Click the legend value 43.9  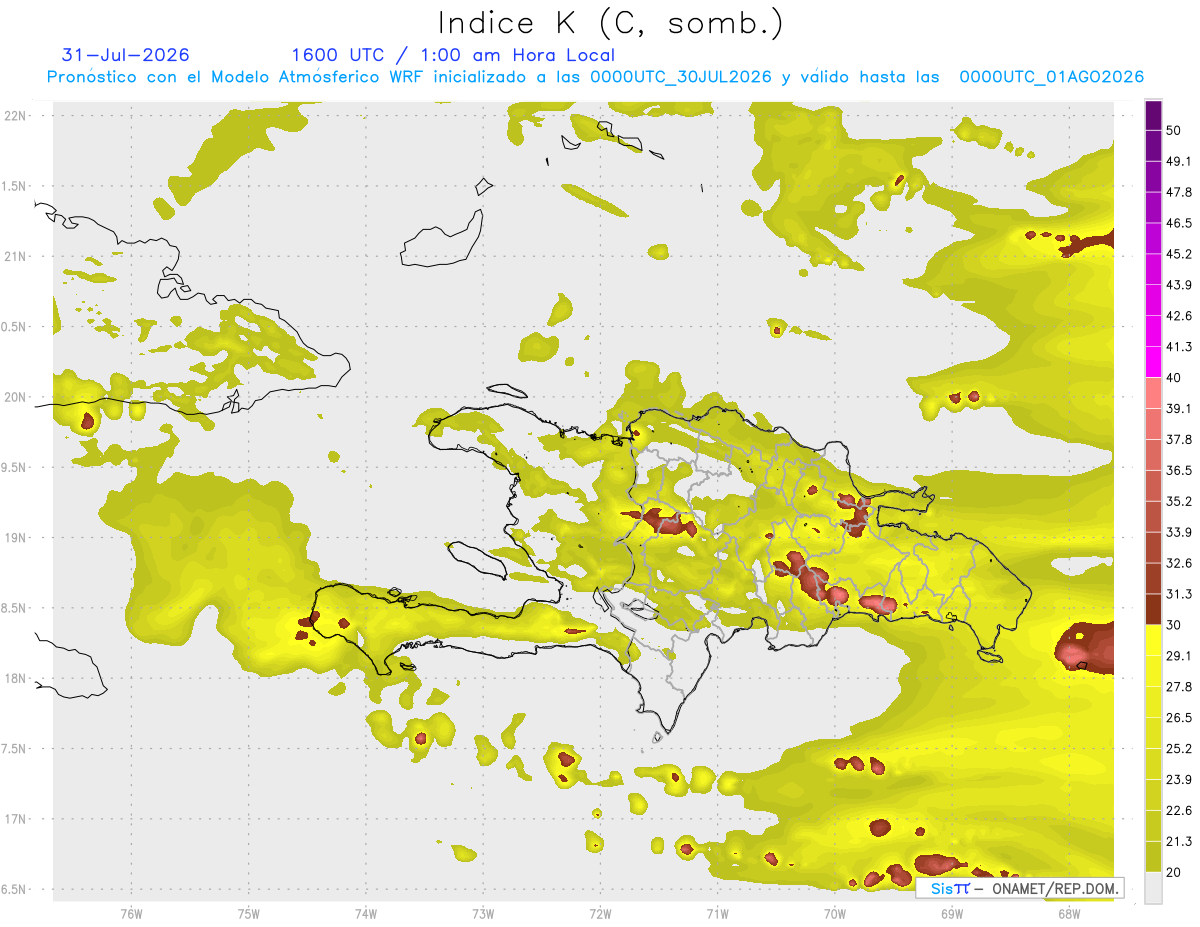(1179, 285)
